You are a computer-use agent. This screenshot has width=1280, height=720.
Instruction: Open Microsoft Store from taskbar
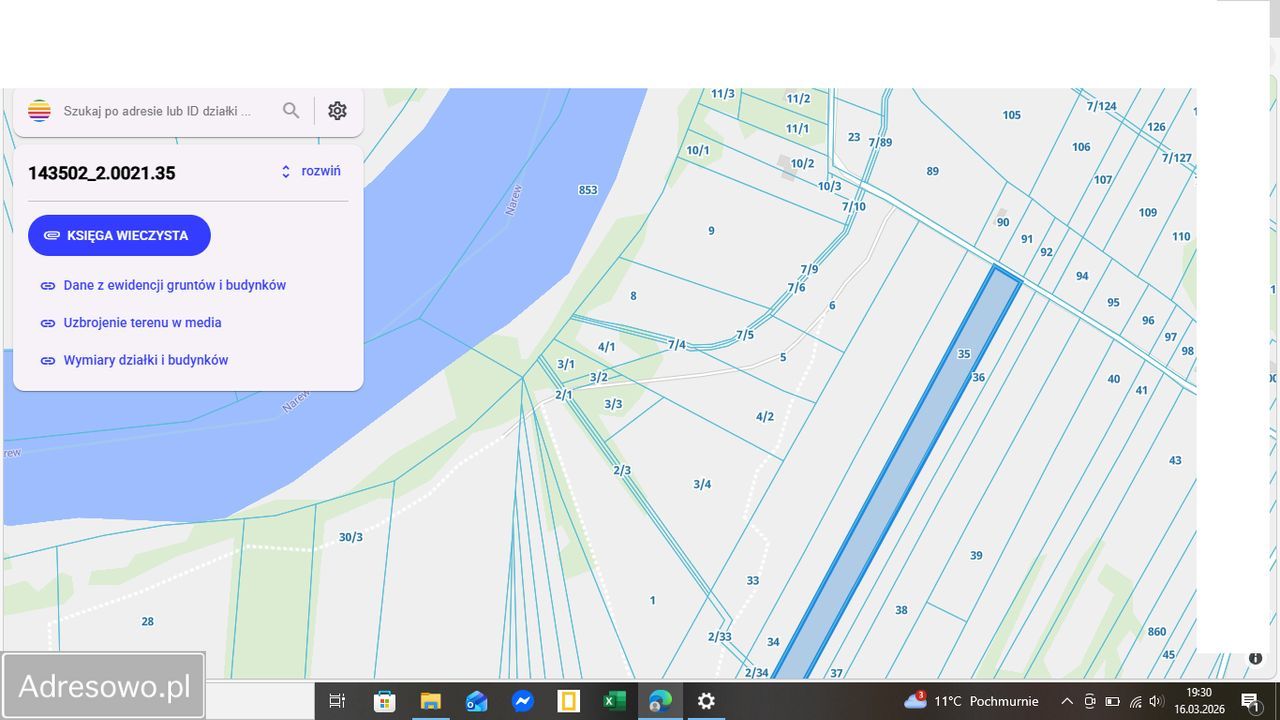[384, 701]
